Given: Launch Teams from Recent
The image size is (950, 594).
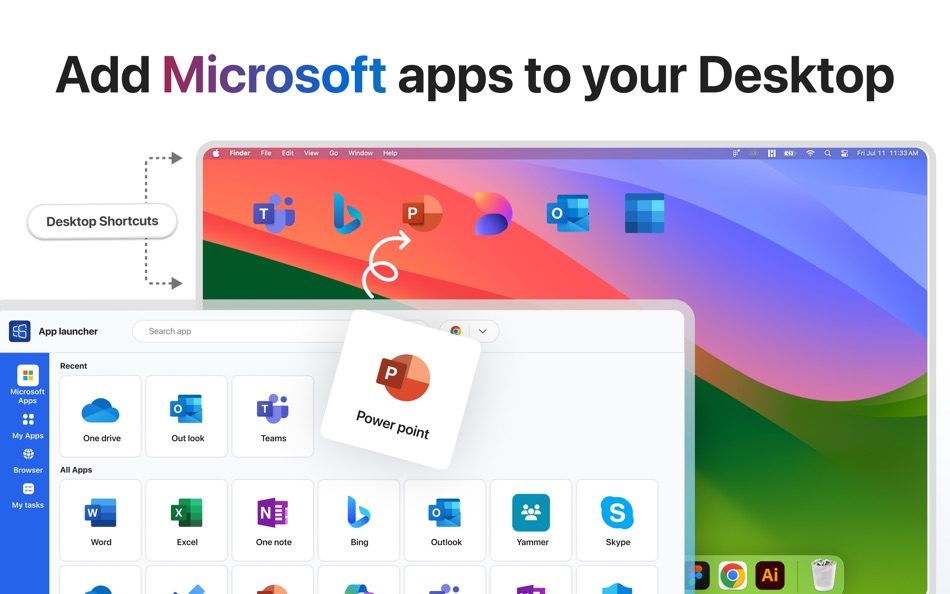Looking at the screenshot, I should (273, 416).
